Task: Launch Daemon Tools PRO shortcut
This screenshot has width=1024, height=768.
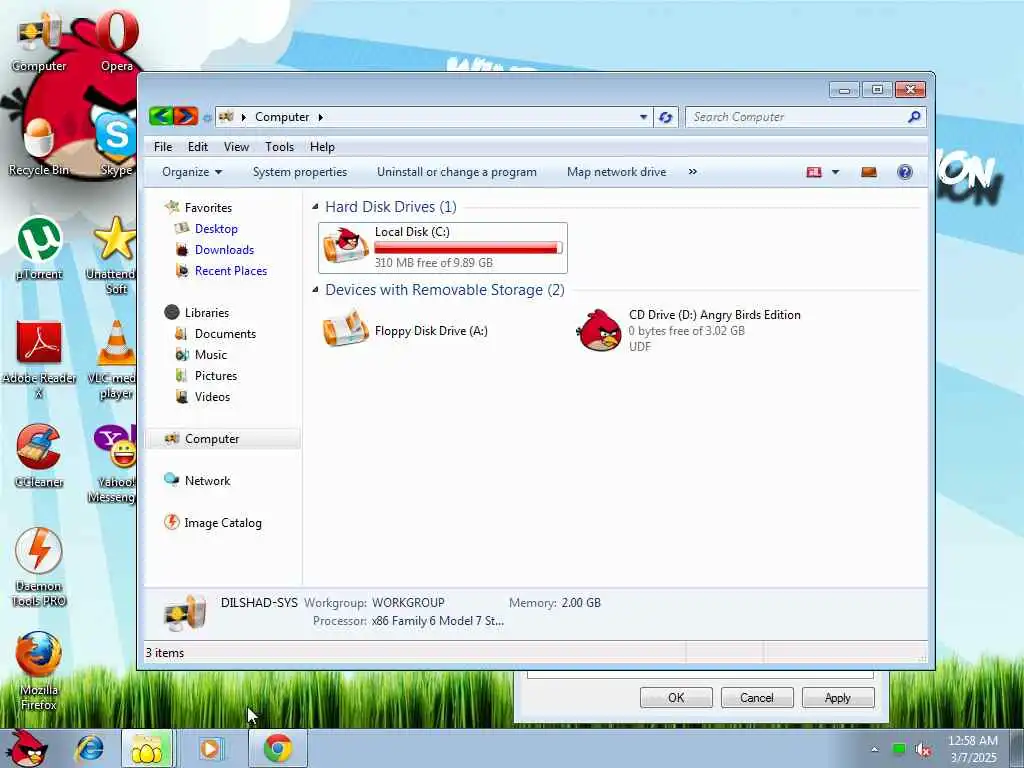Action: tap(39, 568)
